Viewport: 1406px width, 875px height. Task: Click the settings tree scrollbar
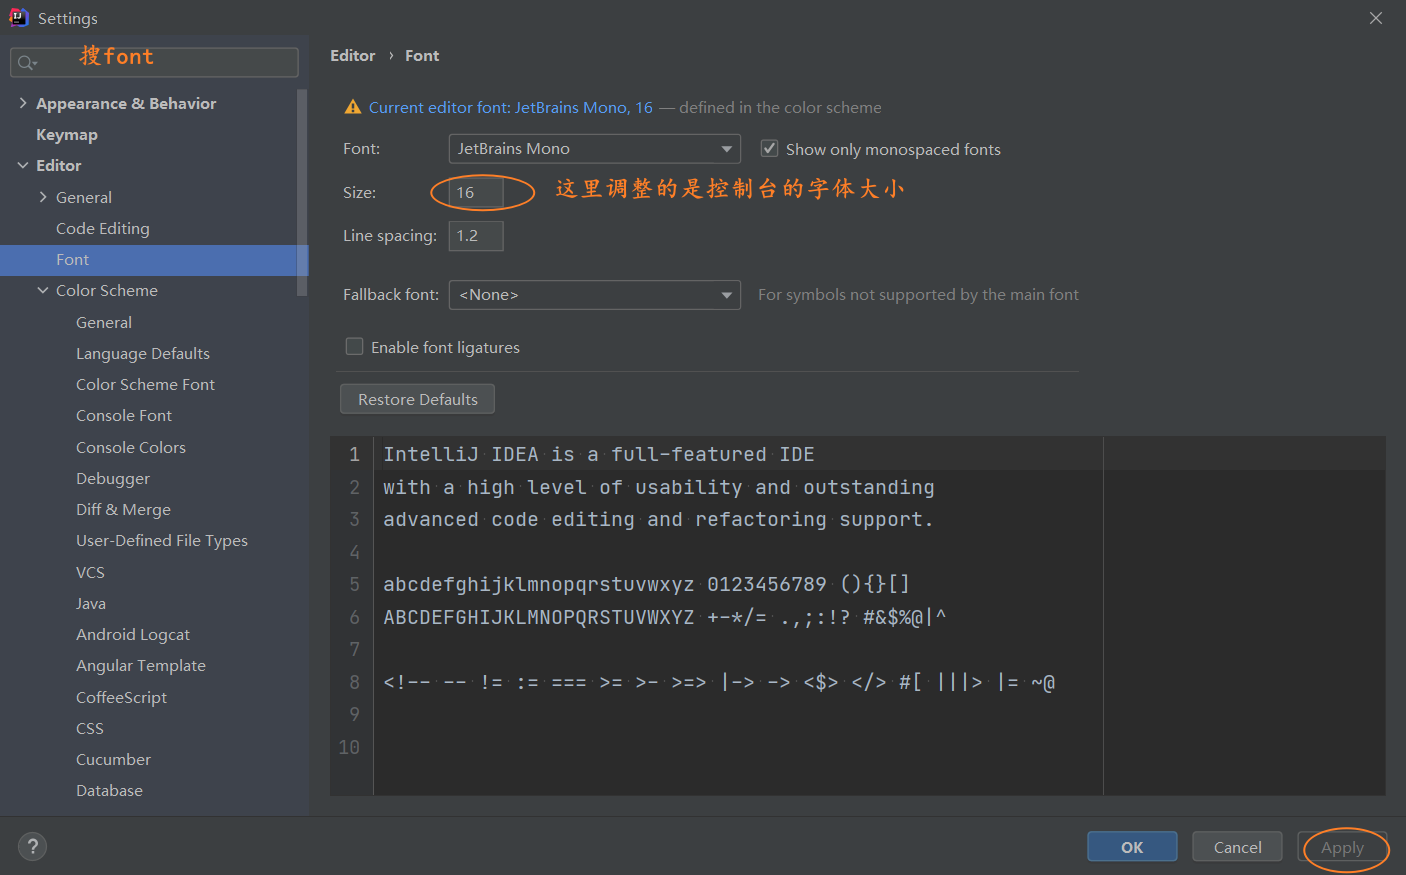tap(302, 192)
